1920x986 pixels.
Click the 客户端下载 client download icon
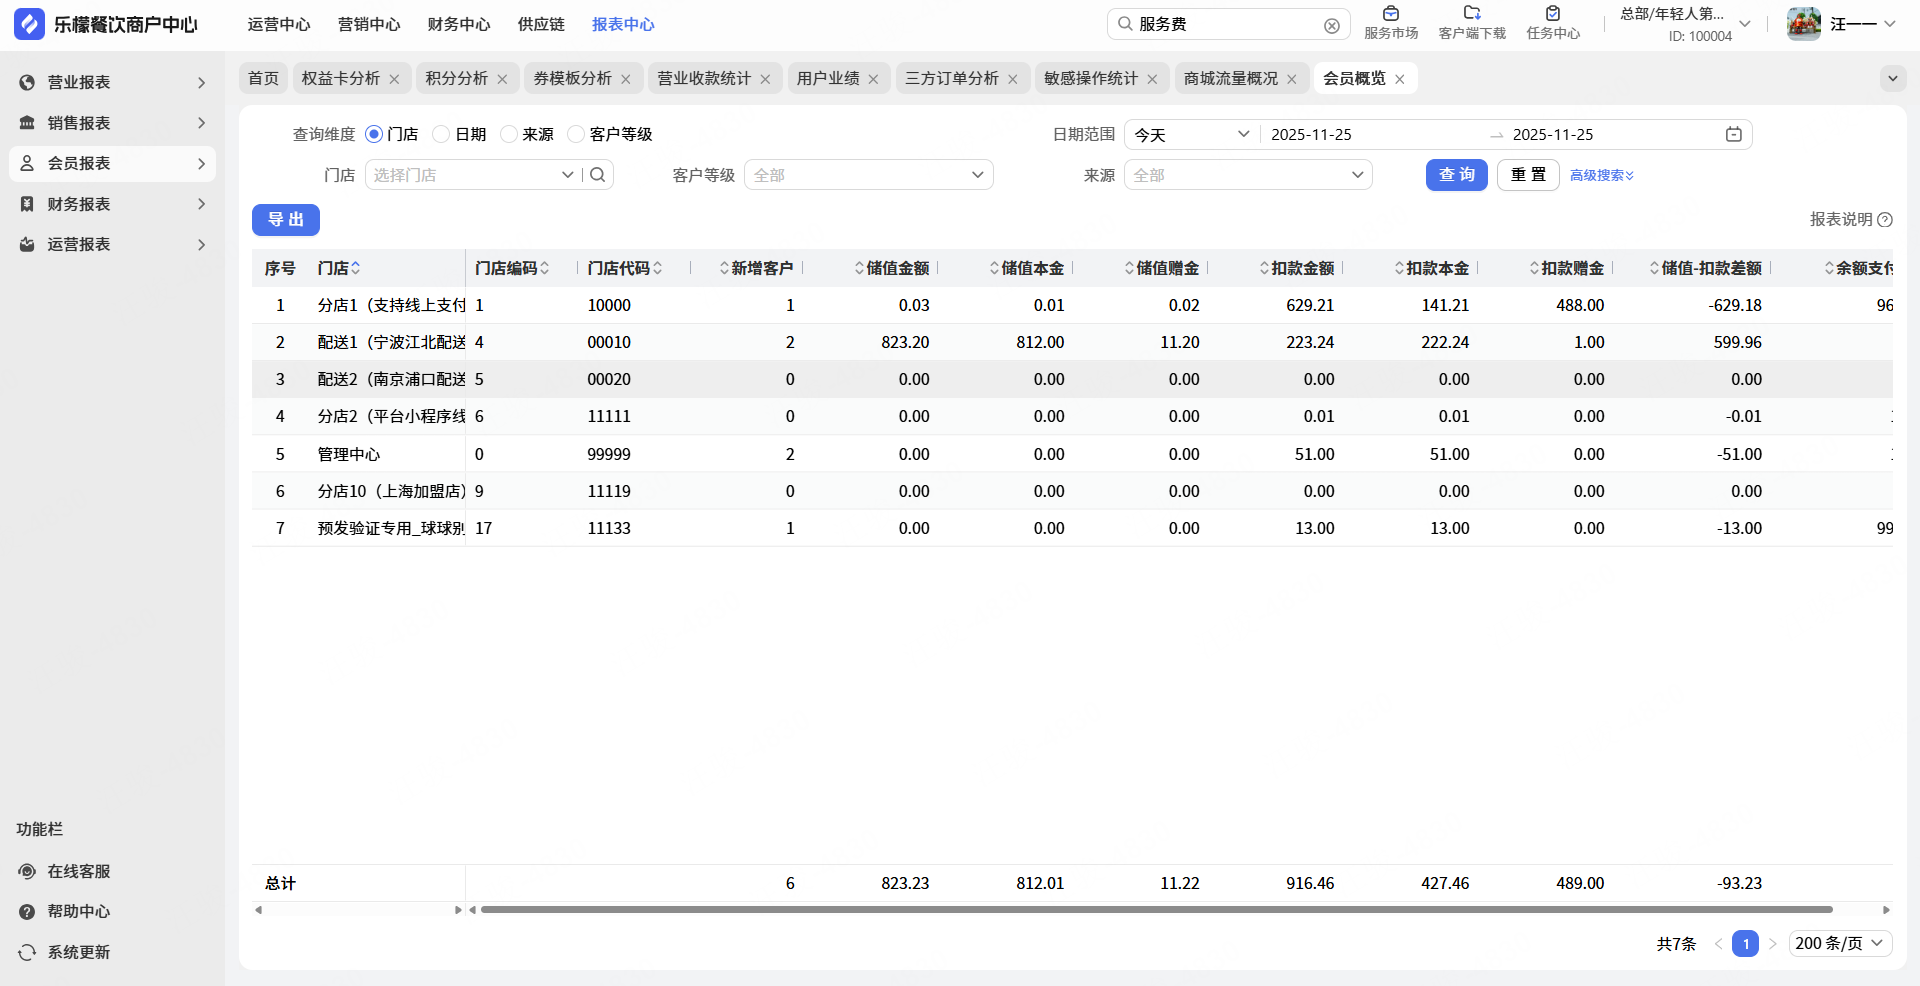[1471, 14]
